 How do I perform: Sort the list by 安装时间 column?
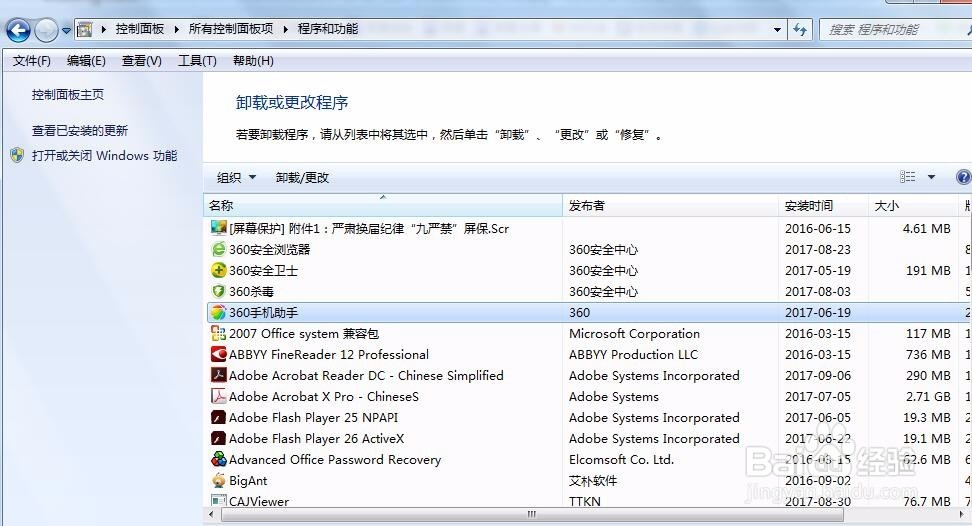[823, 206]
